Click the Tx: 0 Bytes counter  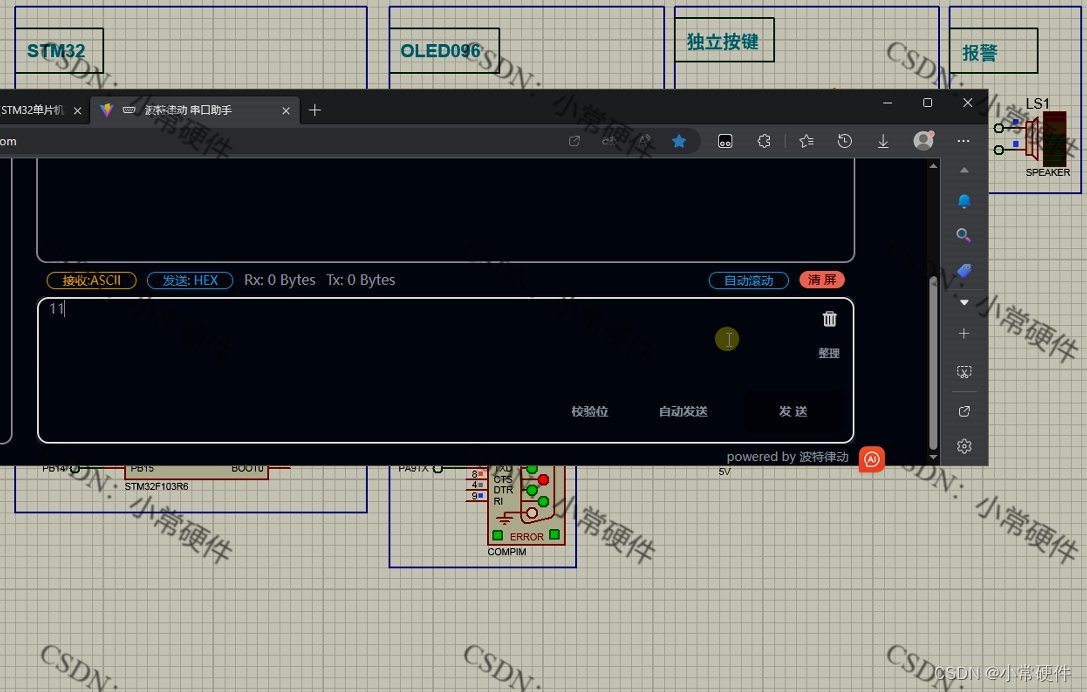(360, 280)
